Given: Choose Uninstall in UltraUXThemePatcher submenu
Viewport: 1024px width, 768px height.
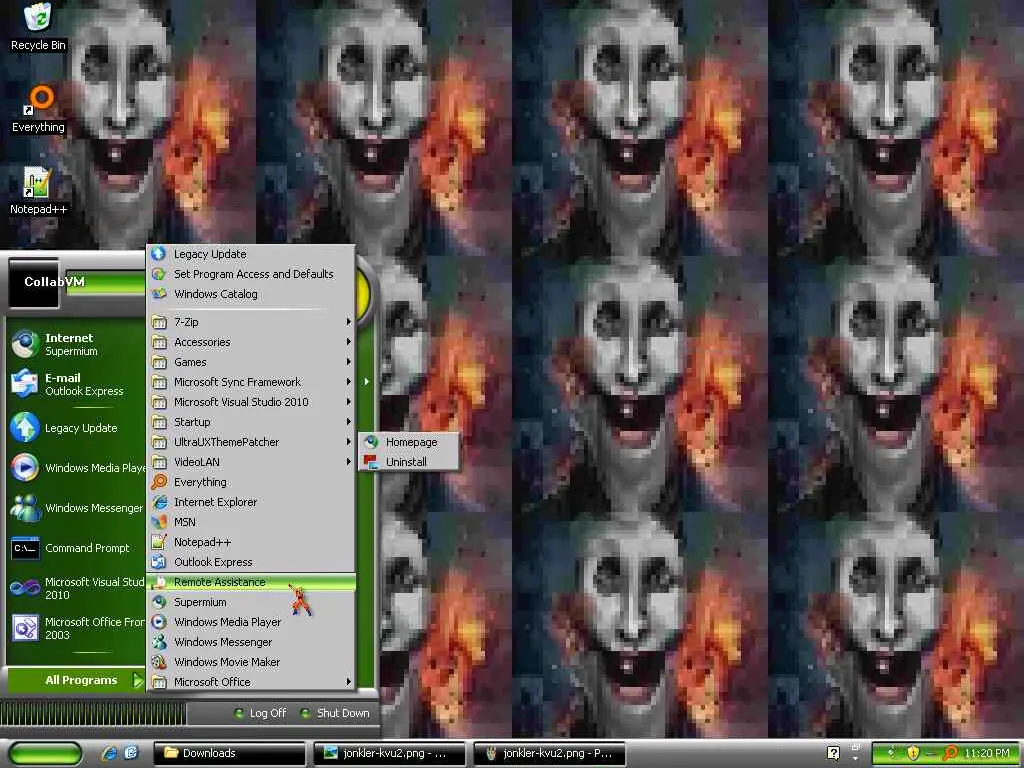Looking at the screenshot, I should pos(409,462).
